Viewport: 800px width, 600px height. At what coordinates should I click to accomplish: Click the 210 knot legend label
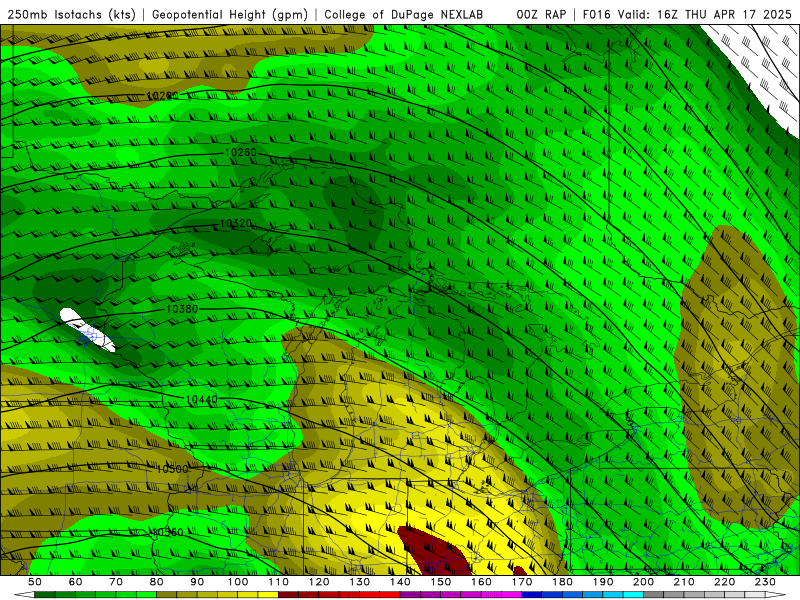(x=684, y=582)
